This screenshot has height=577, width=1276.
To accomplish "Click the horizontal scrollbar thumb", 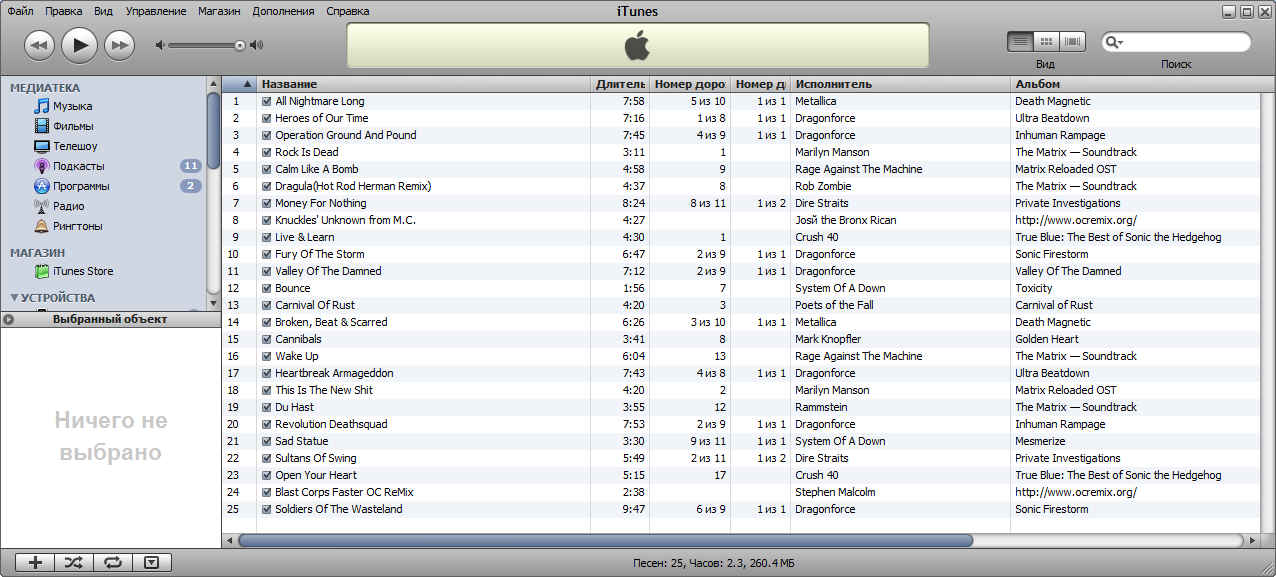I will (605, 540).
